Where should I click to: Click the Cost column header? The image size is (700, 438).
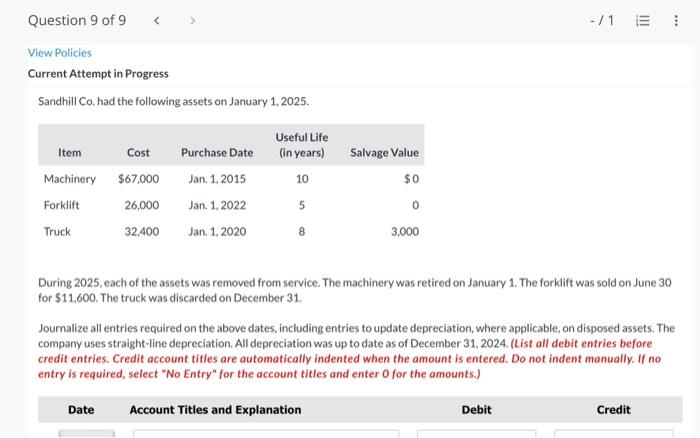click(x=138, y=153)
